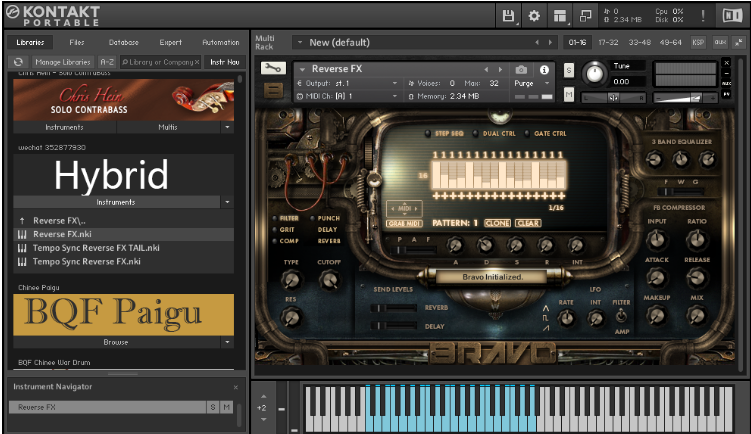Viewport: 751px width, 434px height.
Task: Click the CLEAR pattern button
Action: point(528,223)
